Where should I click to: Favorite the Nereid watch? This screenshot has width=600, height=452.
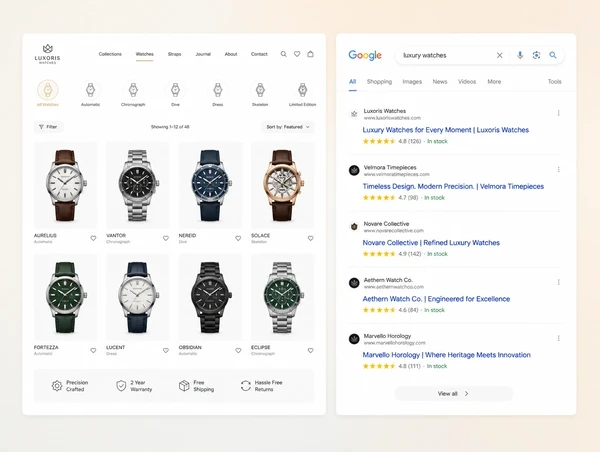[x=238, y=238]
